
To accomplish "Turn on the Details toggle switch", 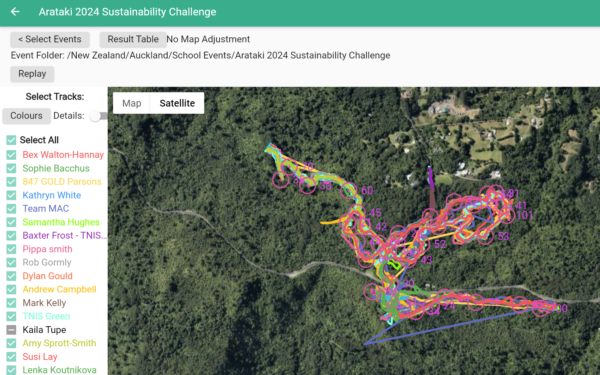I will (x=98, y=116).
